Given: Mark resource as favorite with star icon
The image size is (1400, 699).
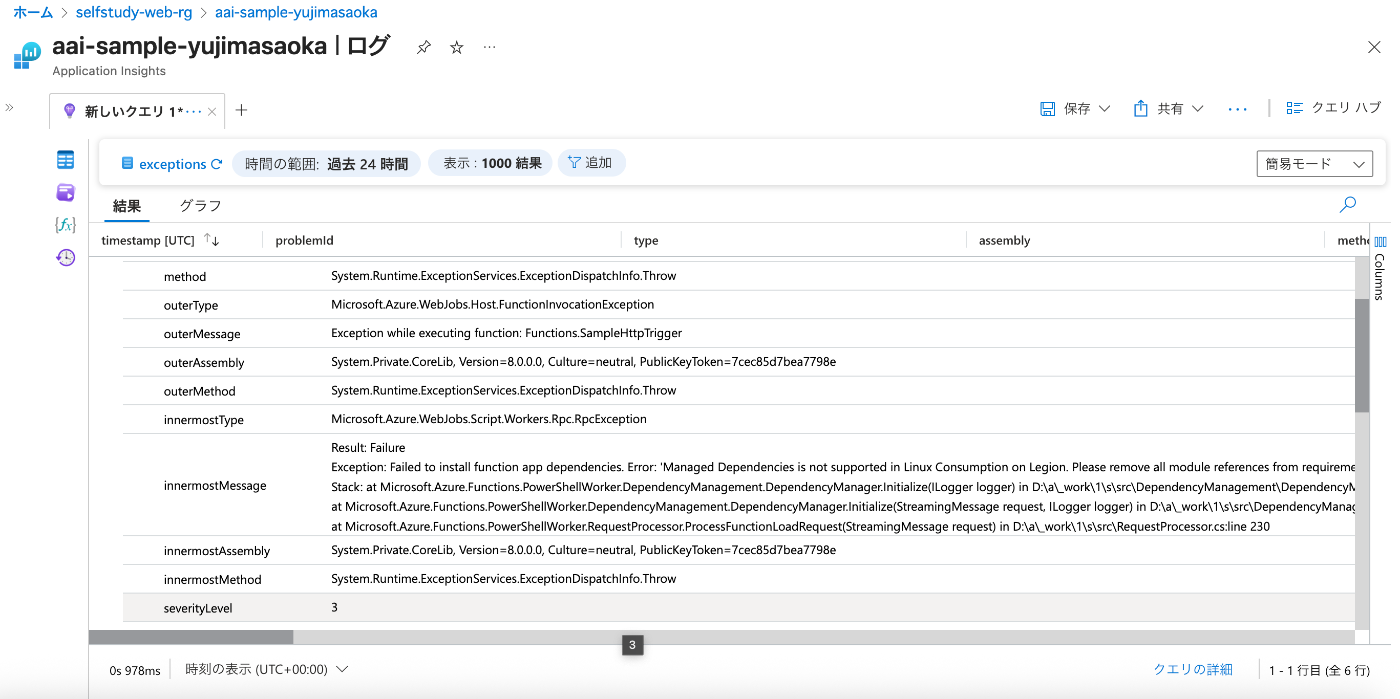Looking at the screenshot, I should pos(457,47).
